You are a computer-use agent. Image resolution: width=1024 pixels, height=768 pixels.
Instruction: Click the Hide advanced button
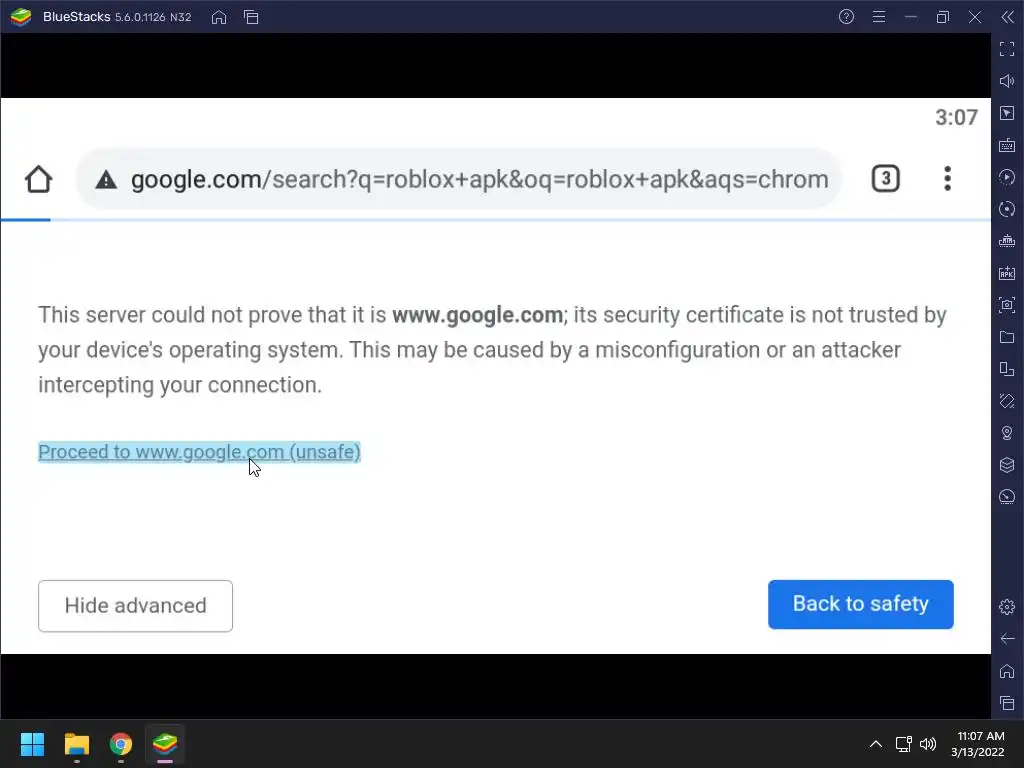pyautogui.click(x=135, y=605)
